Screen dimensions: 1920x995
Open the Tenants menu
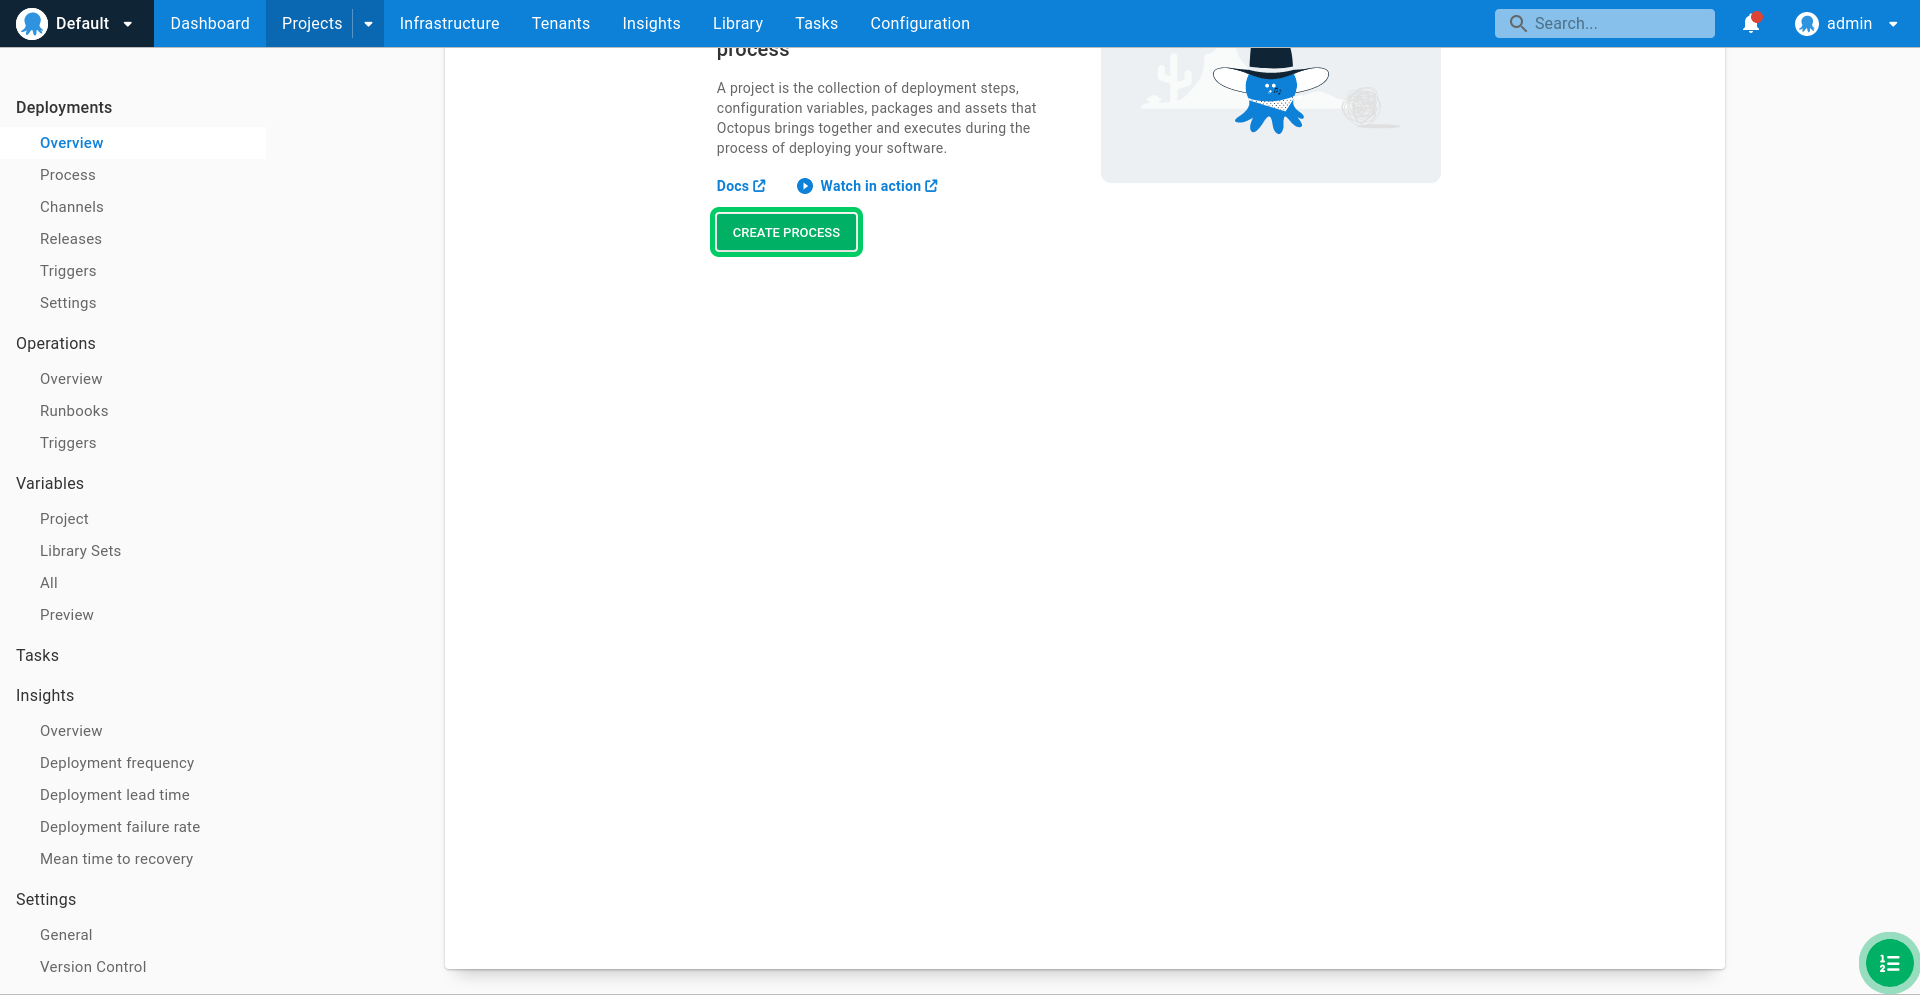tap(560, 23)
